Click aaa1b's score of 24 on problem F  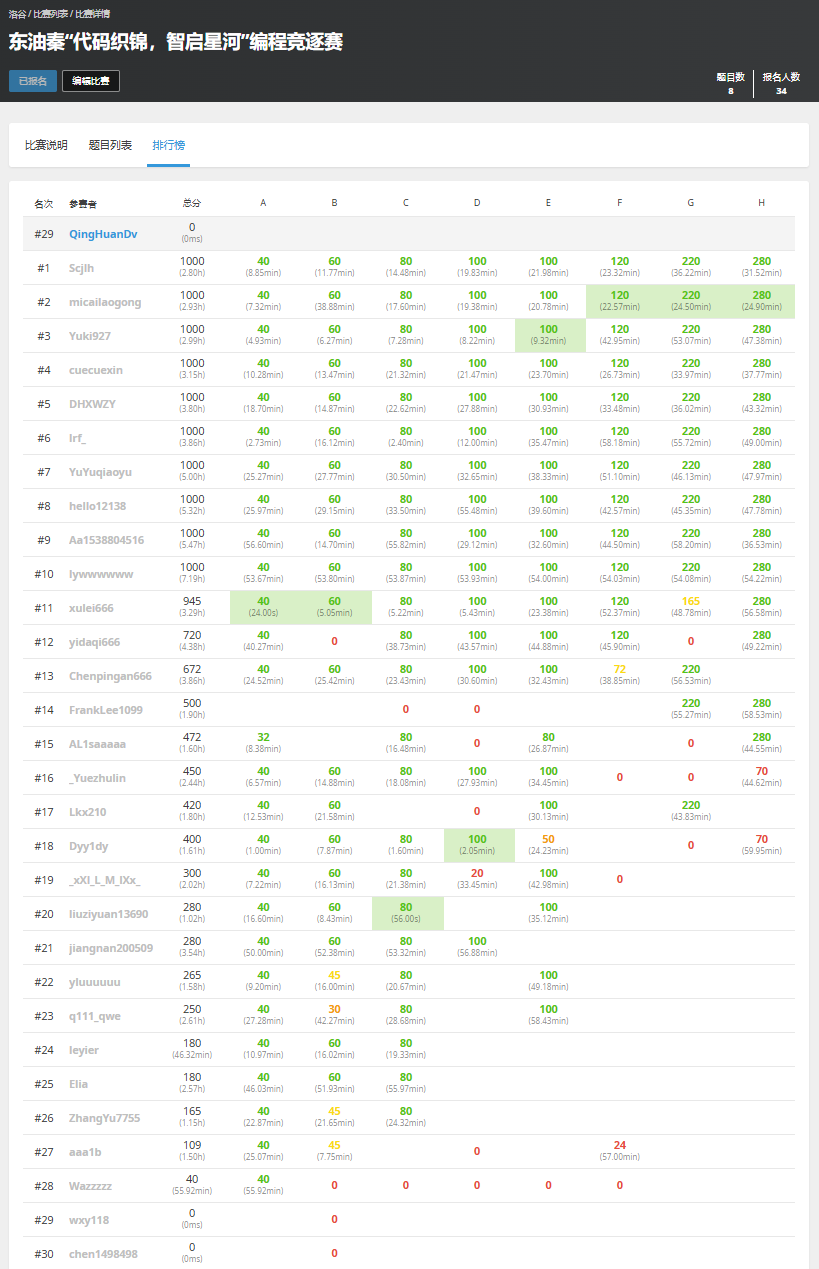coord(619,1146)
